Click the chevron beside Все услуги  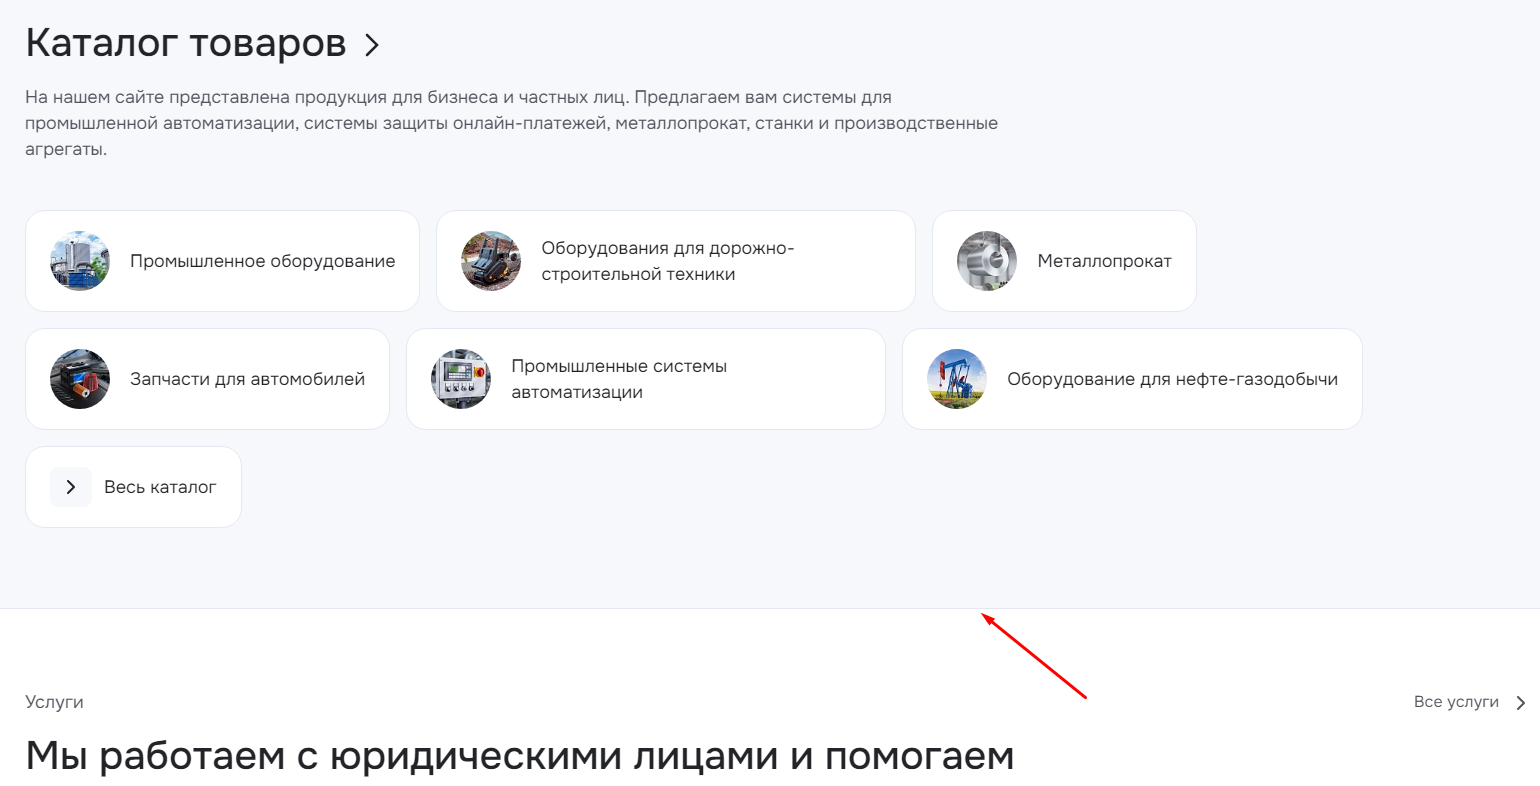tap(1521, 703)
